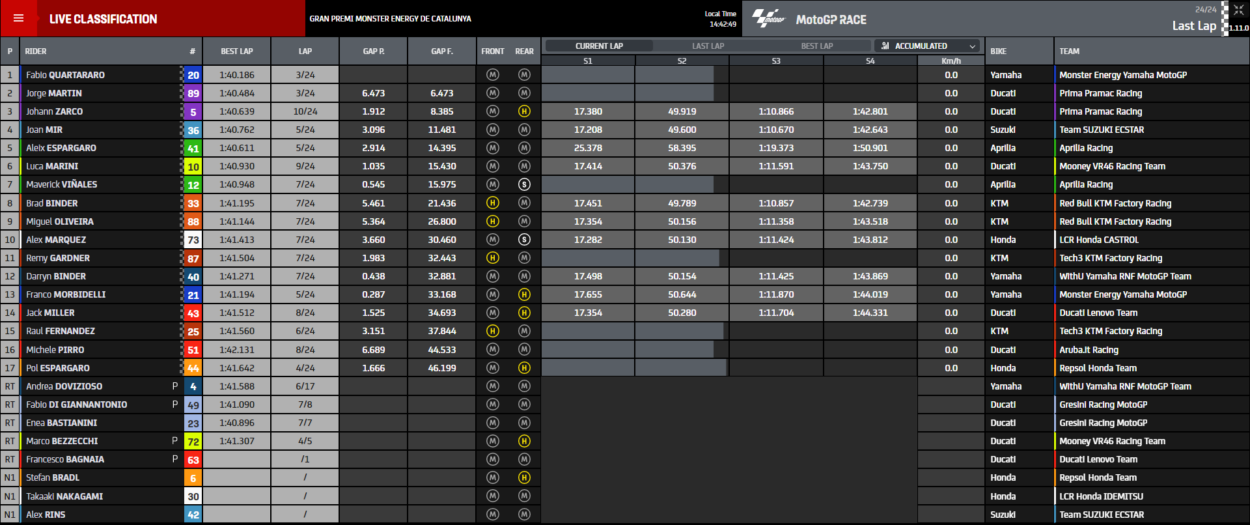Click Bezzecchi's hard rear tyre icon
The height and width of the screenshot is (525, 1250).
pos(524,441)
